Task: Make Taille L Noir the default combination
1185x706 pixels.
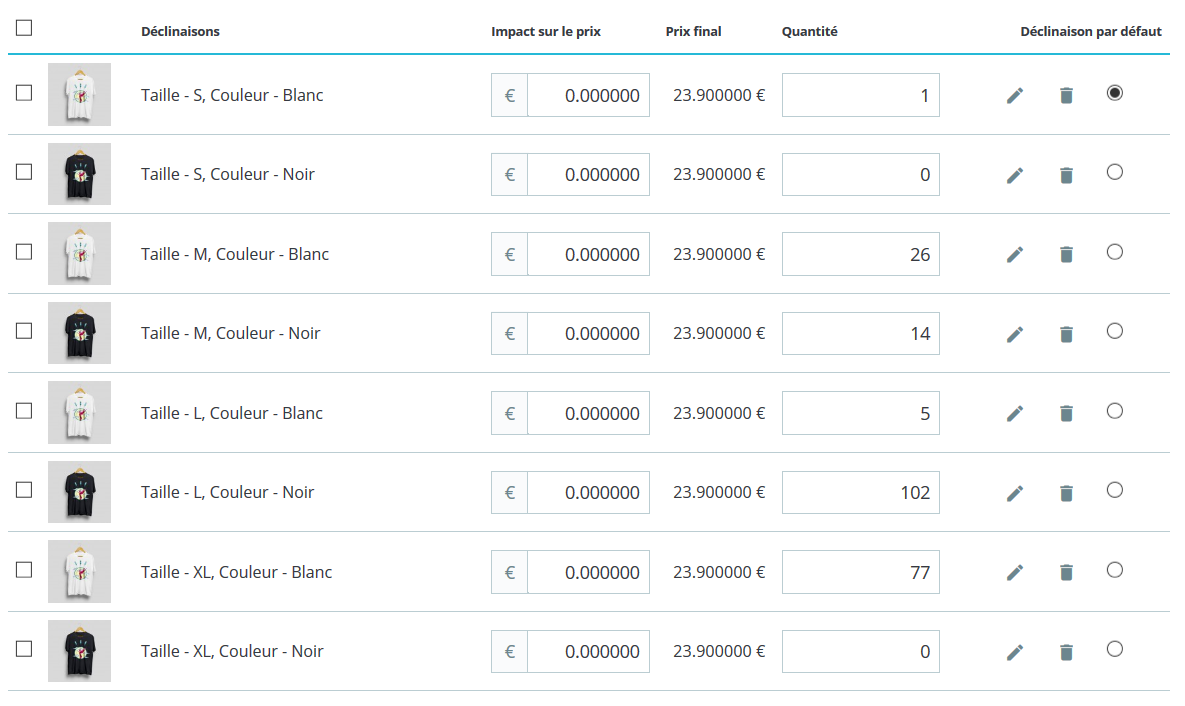Action: pos(1115,490)
